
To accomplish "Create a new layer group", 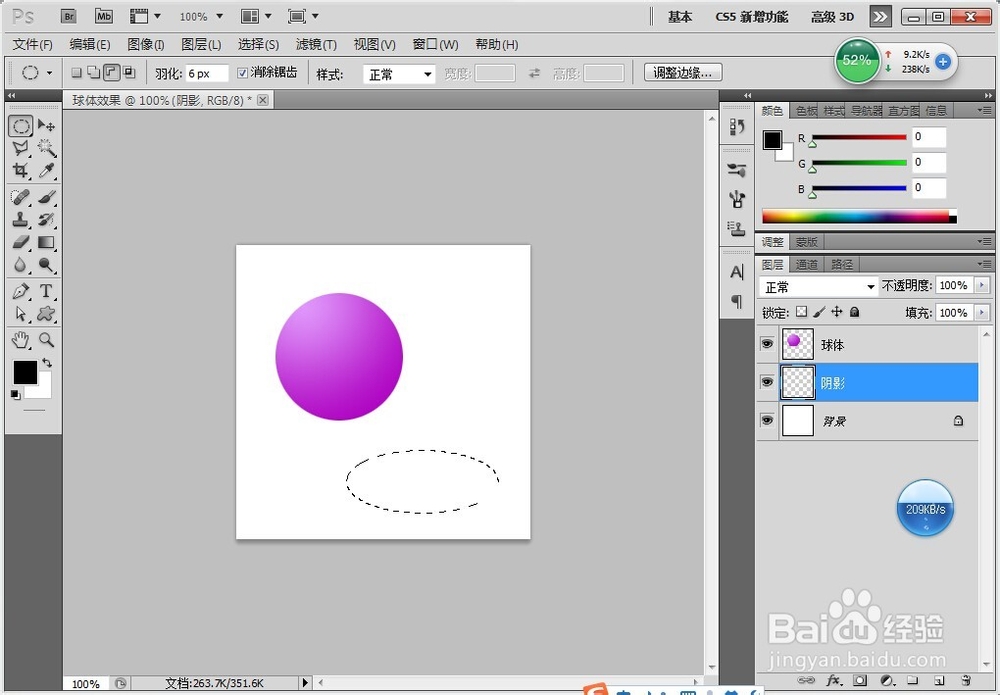I will pos(913,680).
